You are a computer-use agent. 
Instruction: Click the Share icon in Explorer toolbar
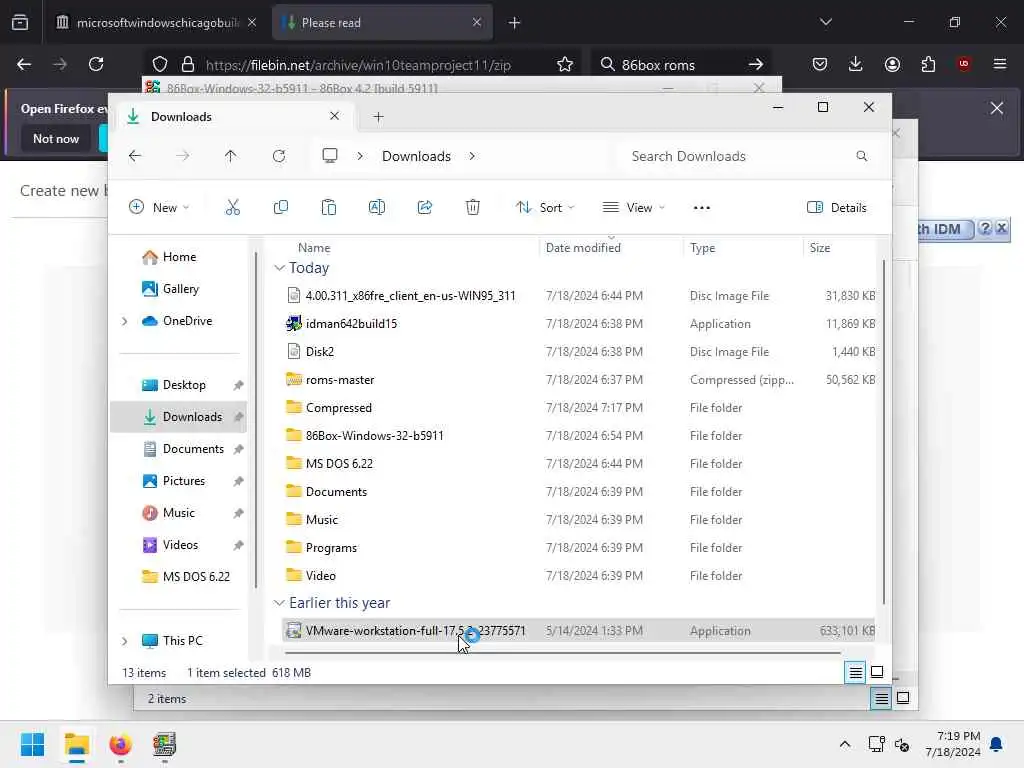[x=424, y=207]
